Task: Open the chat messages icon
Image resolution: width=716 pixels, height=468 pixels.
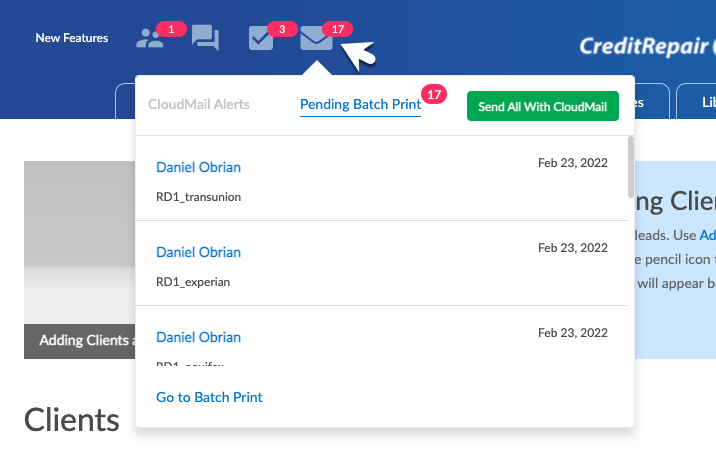Action: 205,38
